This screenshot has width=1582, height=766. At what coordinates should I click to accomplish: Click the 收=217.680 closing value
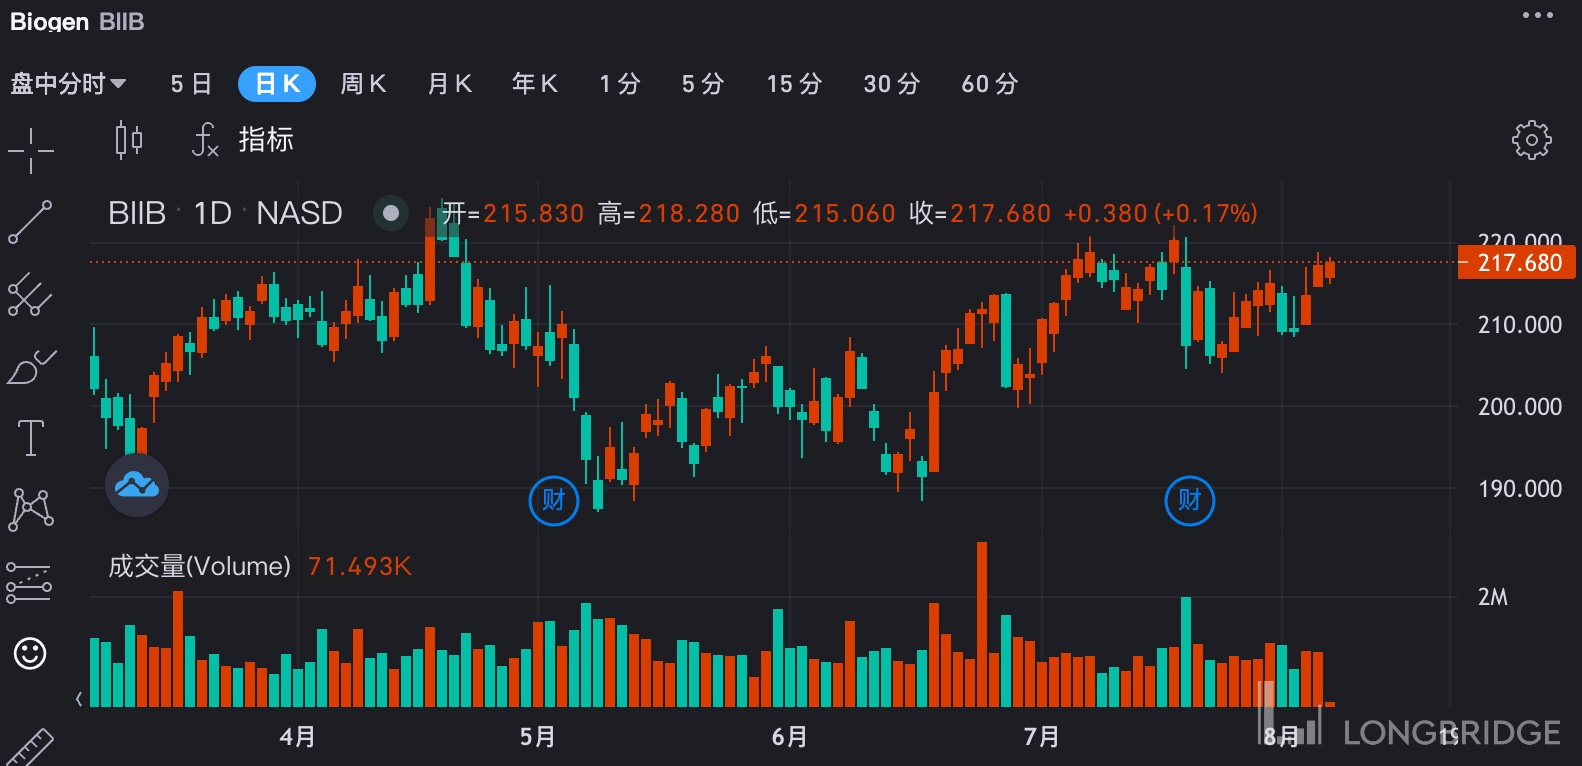980,213
